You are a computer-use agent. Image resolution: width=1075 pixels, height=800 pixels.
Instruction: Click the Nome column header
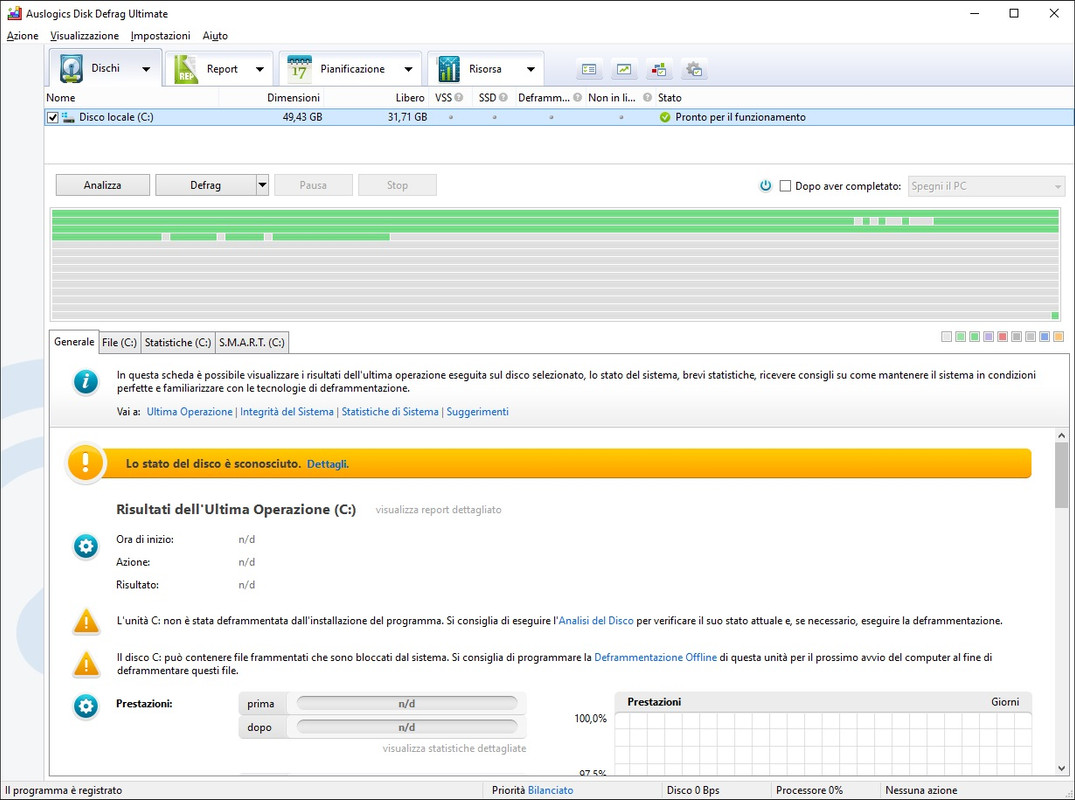coord(132,97)
